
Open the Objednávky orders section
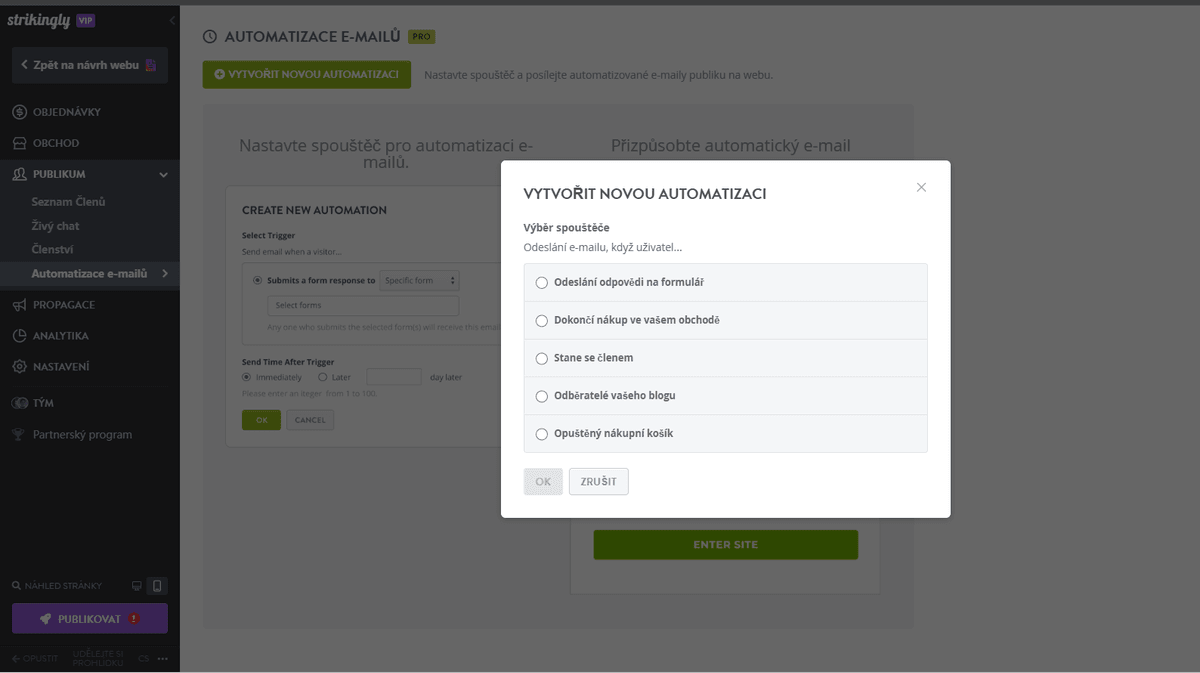tap(18, 111)
